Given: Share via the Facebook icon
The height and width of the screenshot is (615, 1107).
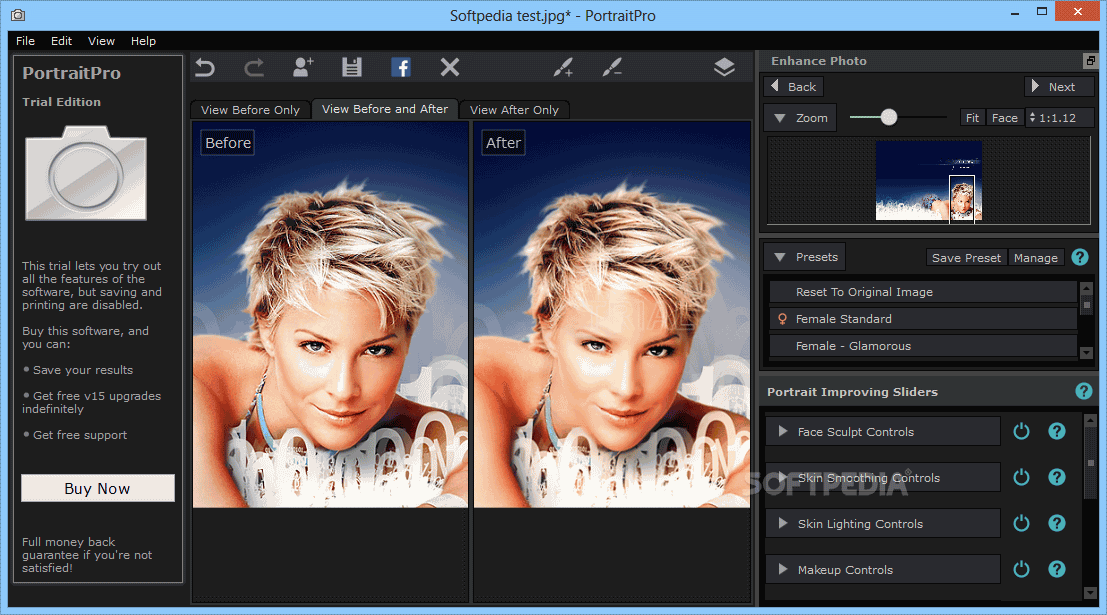Looking at the screenshot, I should pyautogui.click(x=400, y=67).
